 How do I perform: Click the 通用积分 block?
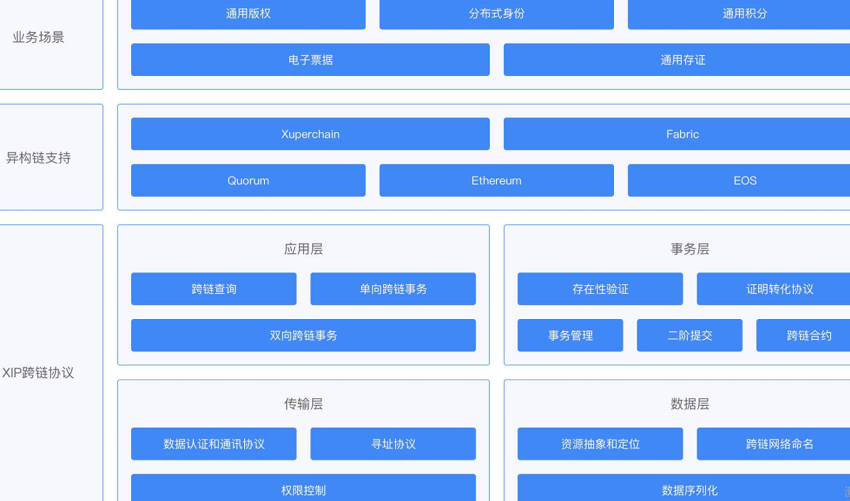point(739,14)
